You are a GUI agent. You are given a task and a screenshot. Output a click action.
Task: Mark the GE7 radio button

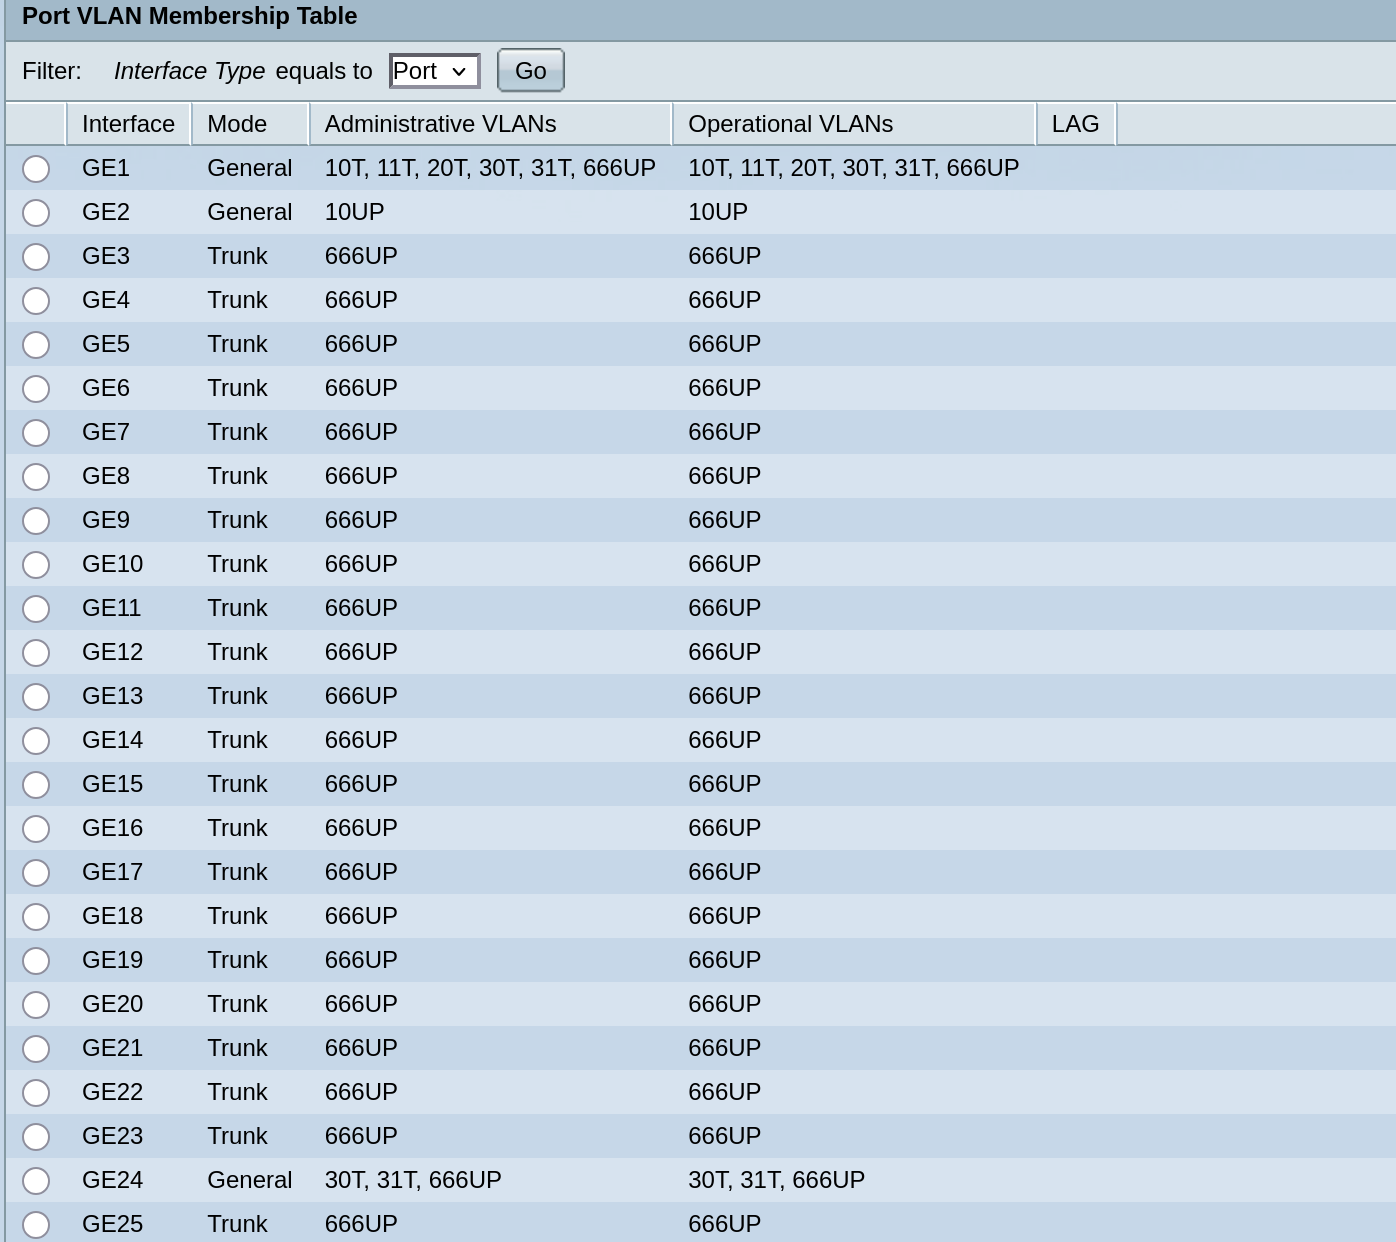[36, 433]
